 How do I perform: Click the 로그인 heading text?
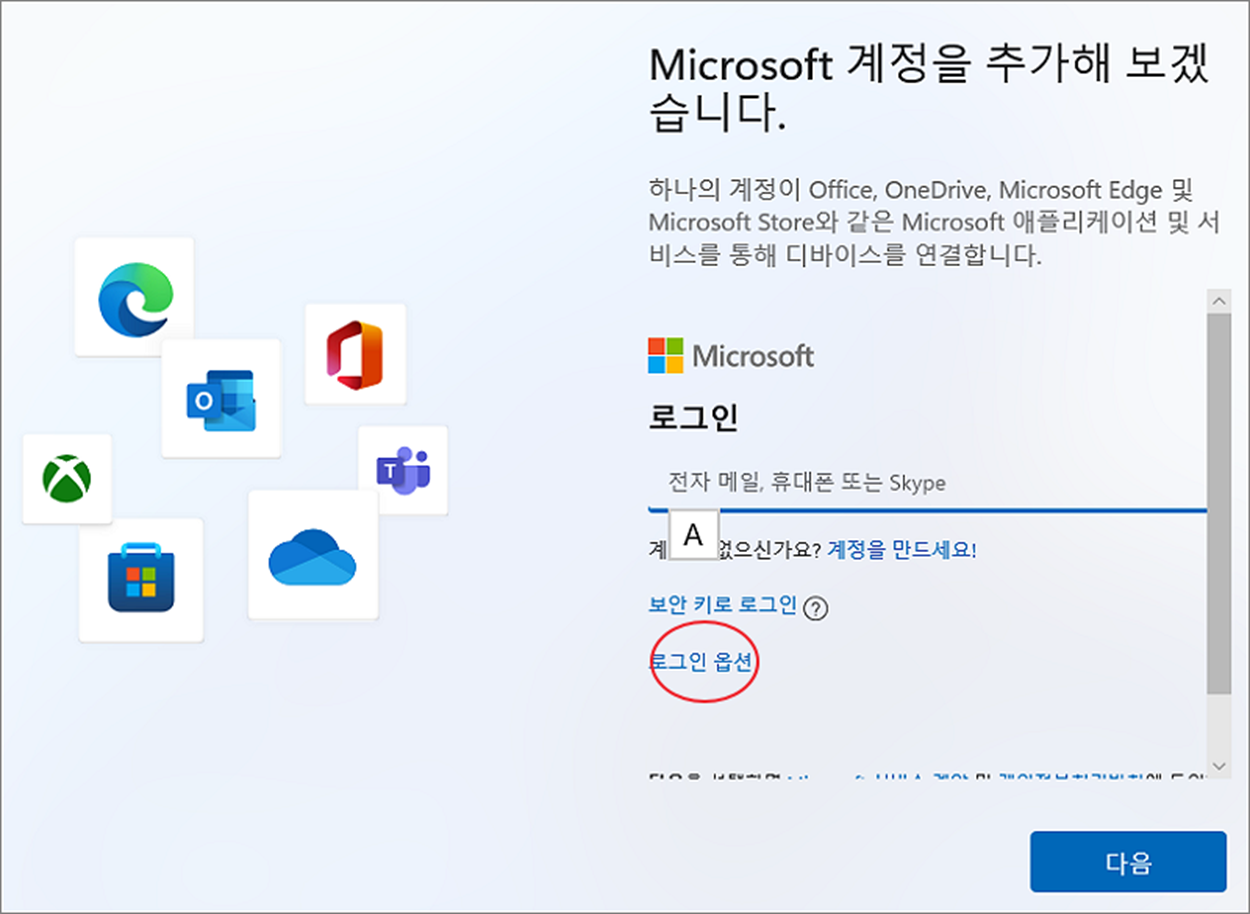click(693, 418)
